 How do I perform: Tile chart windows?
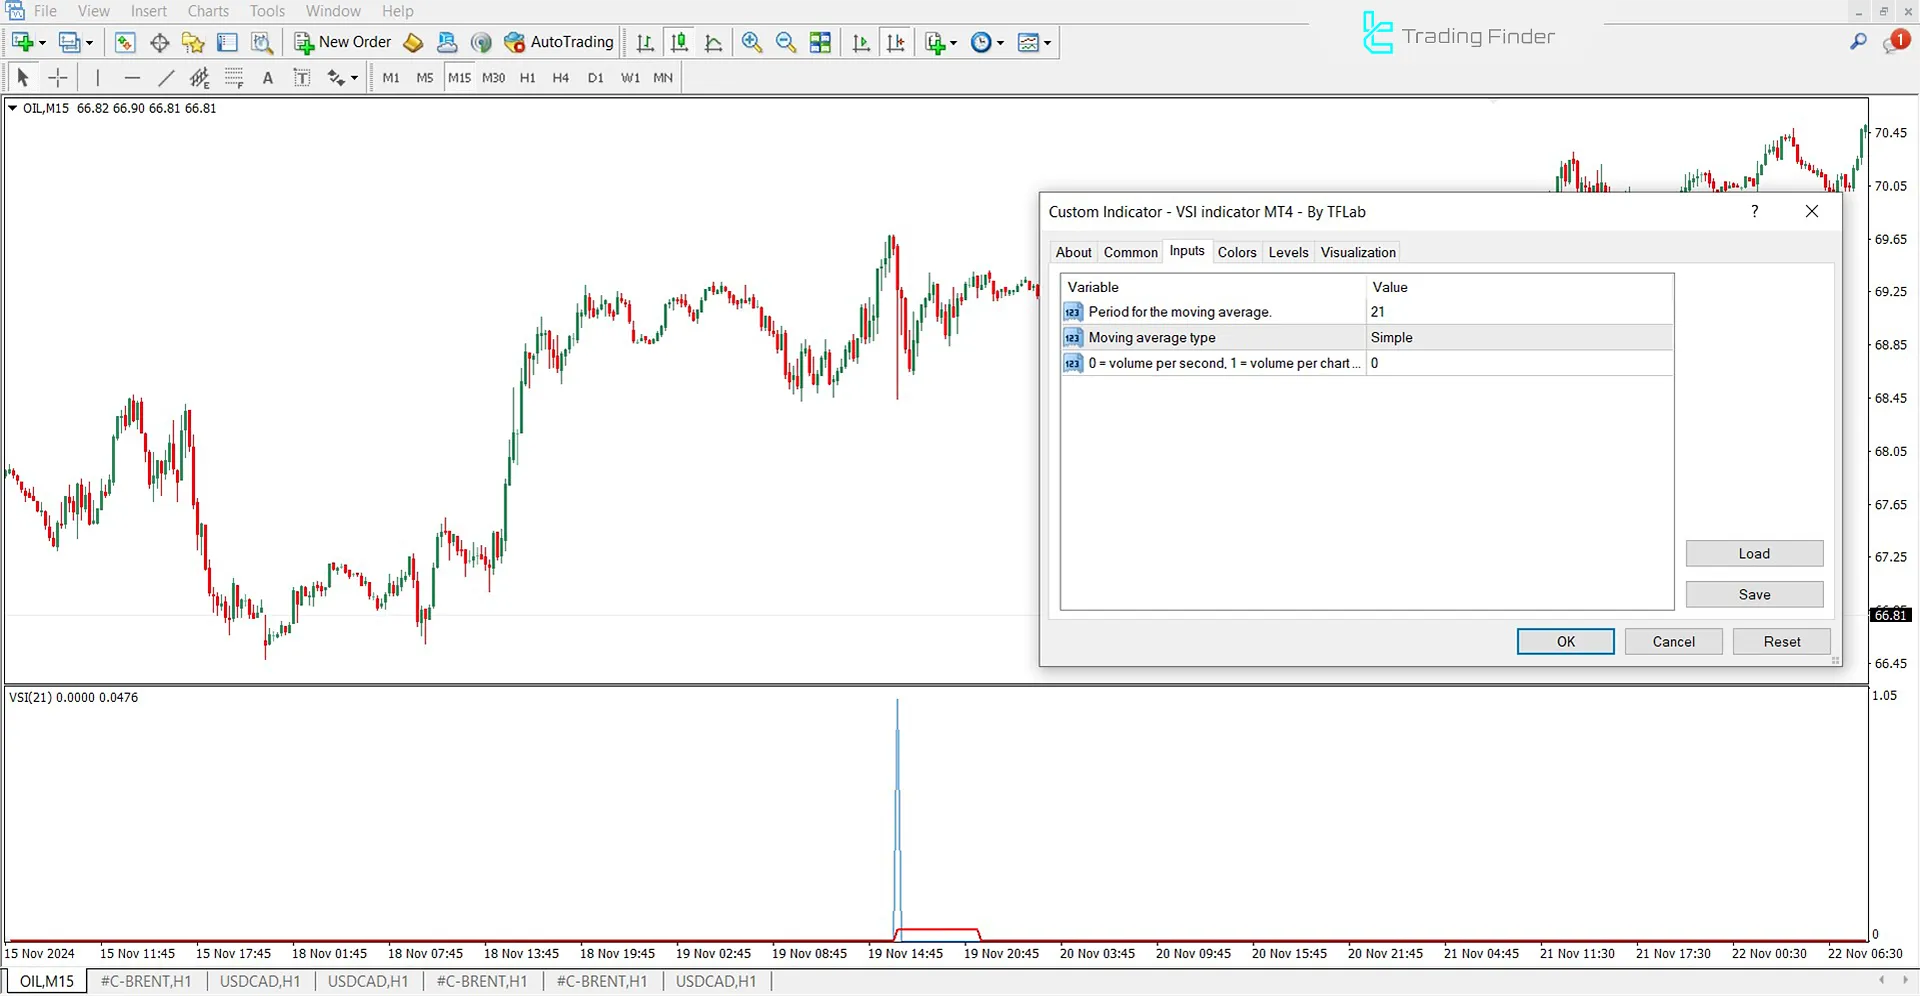tap(820, 42)
